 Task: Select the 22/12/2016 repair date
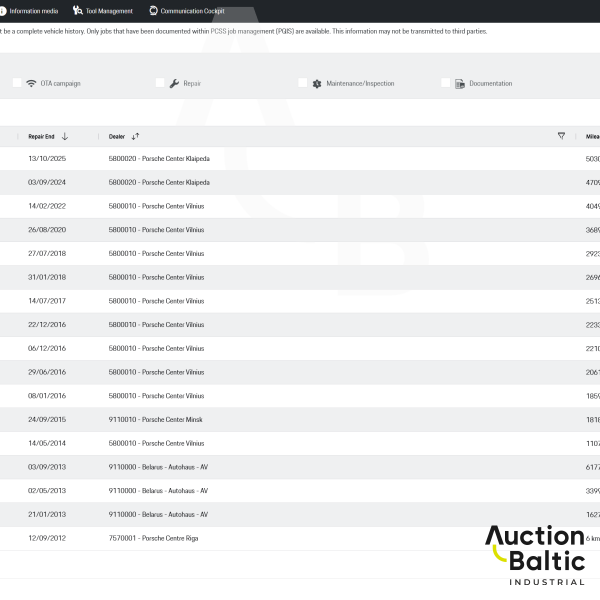tap(47, 324)
